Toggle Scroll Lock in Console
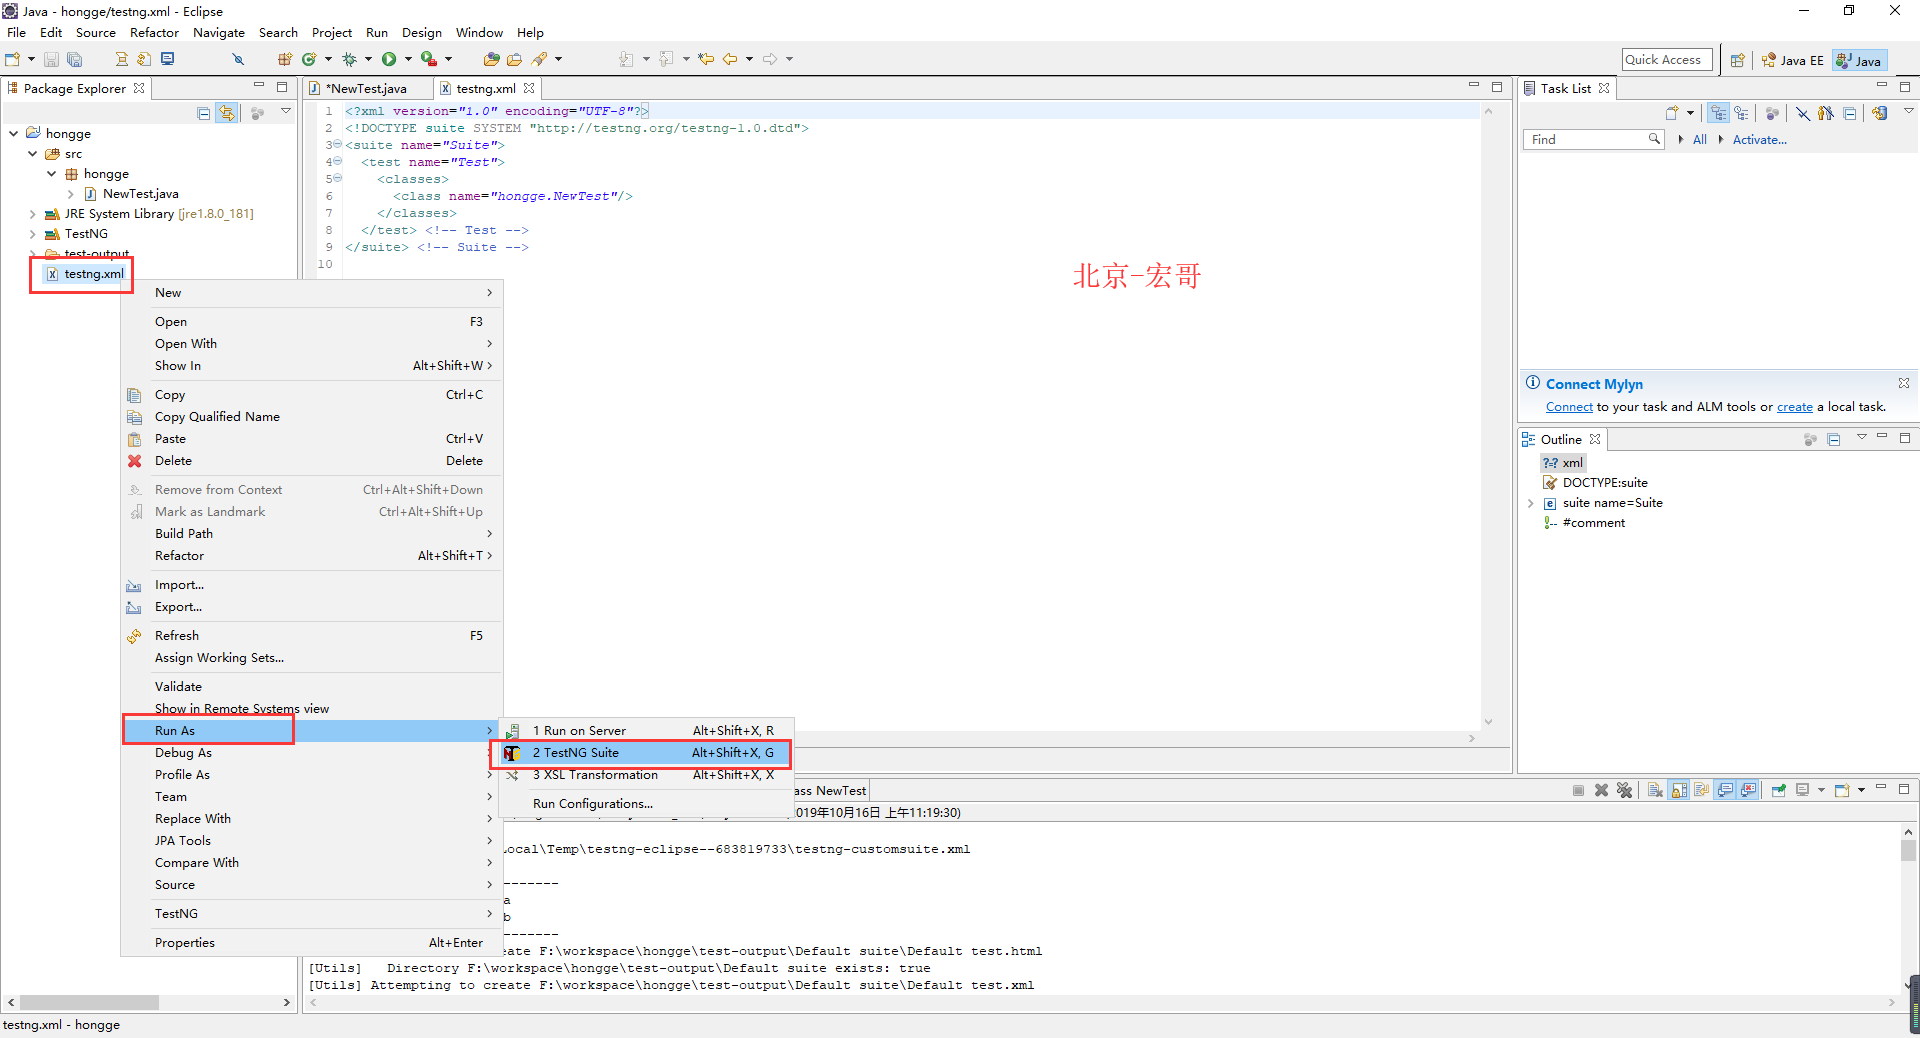Image resolution: width=1920 pixels, height=1038 pixels. coord(1678,790)
